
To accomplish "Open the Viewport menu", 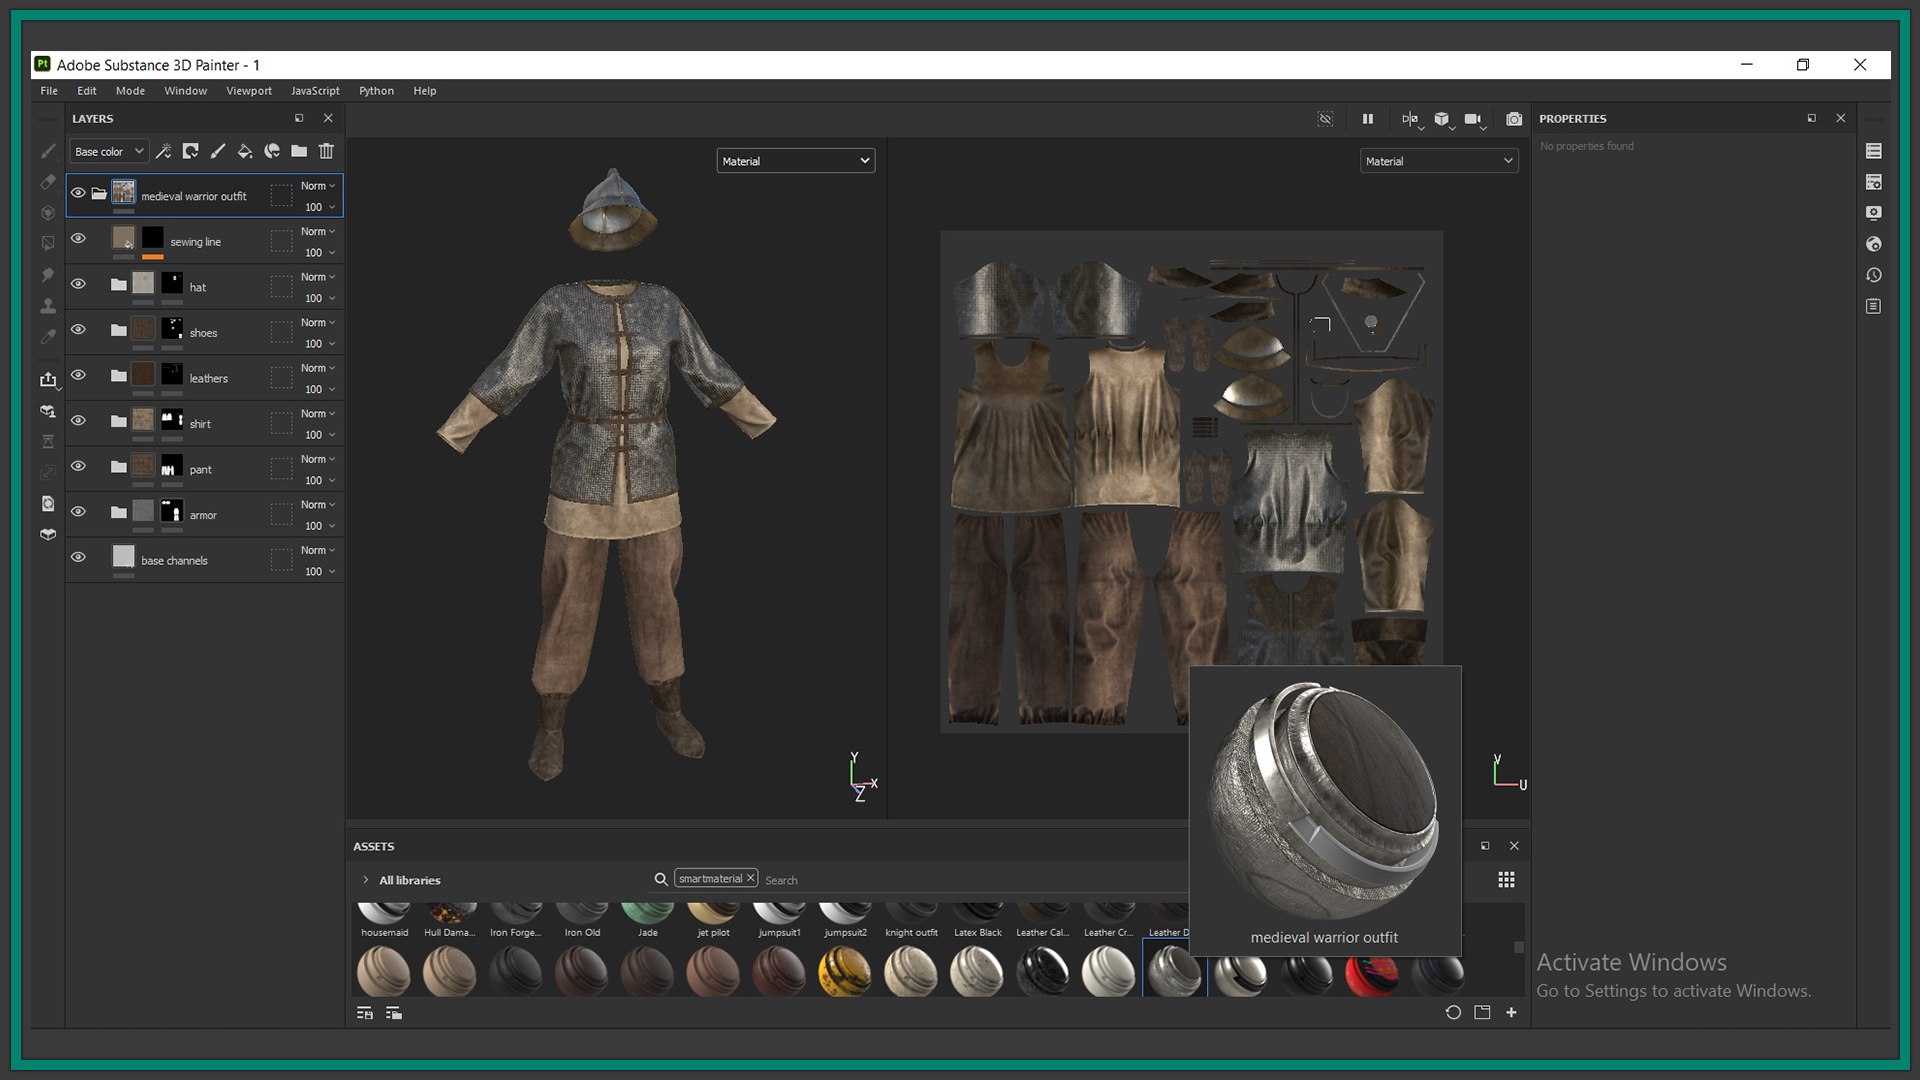I will 249,91.
